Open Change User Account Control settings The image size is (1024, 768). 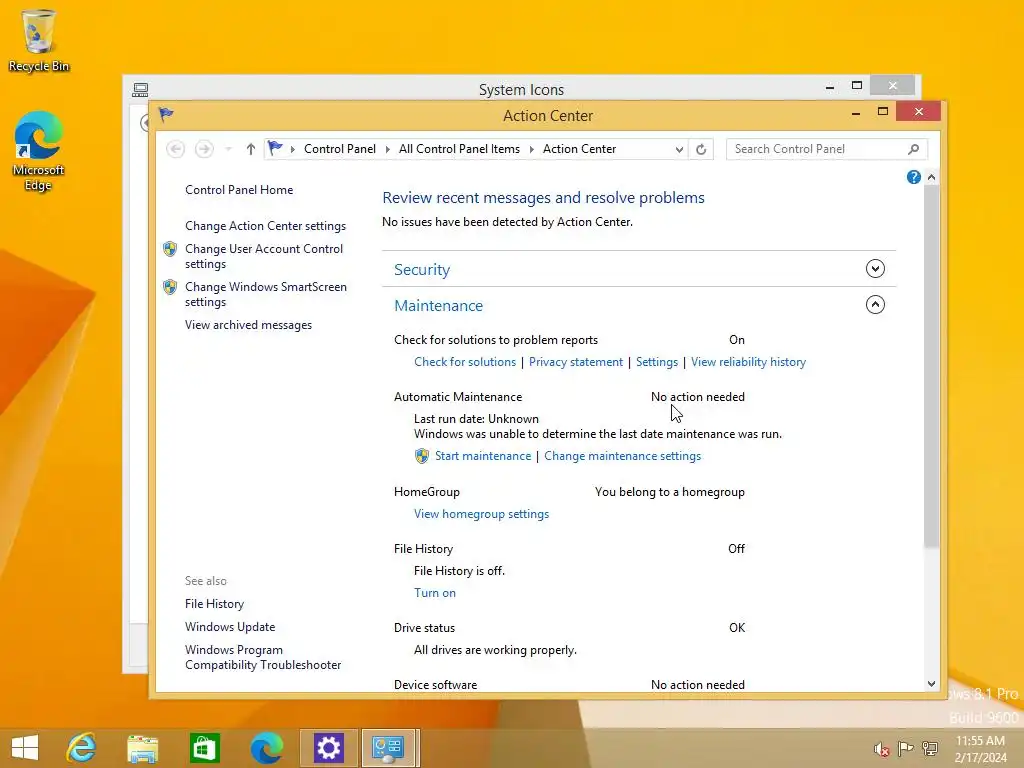tap(264, 256)
